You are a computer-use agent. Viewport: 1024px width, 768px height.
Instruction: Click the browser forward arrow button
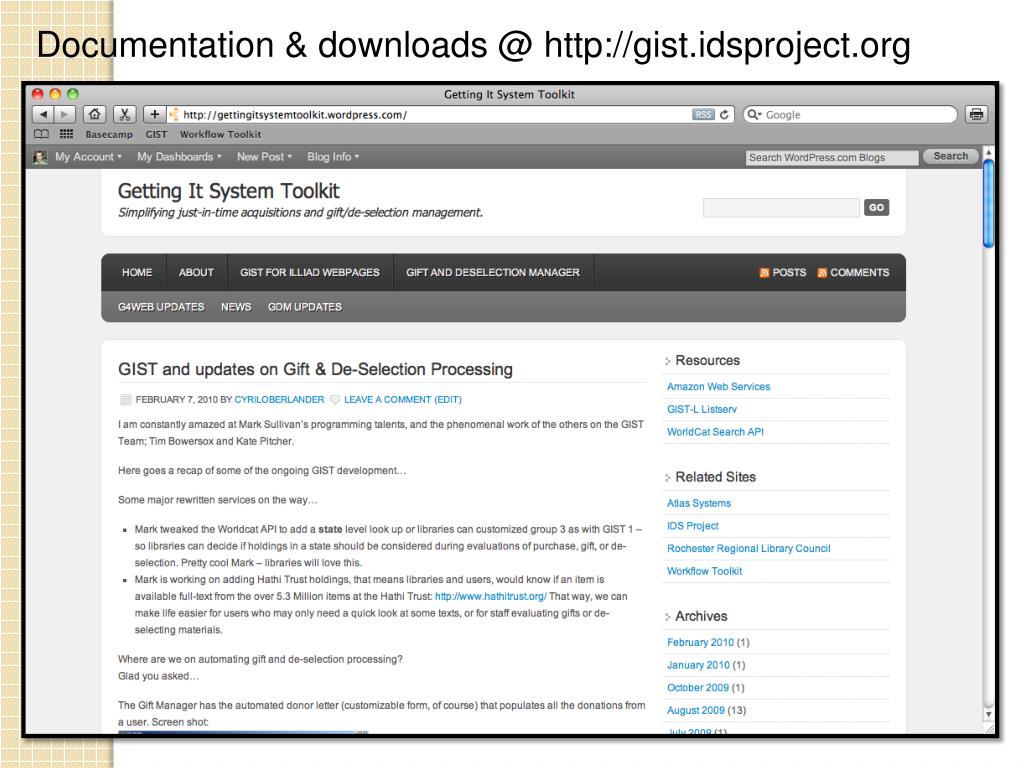tap(65, 114)
